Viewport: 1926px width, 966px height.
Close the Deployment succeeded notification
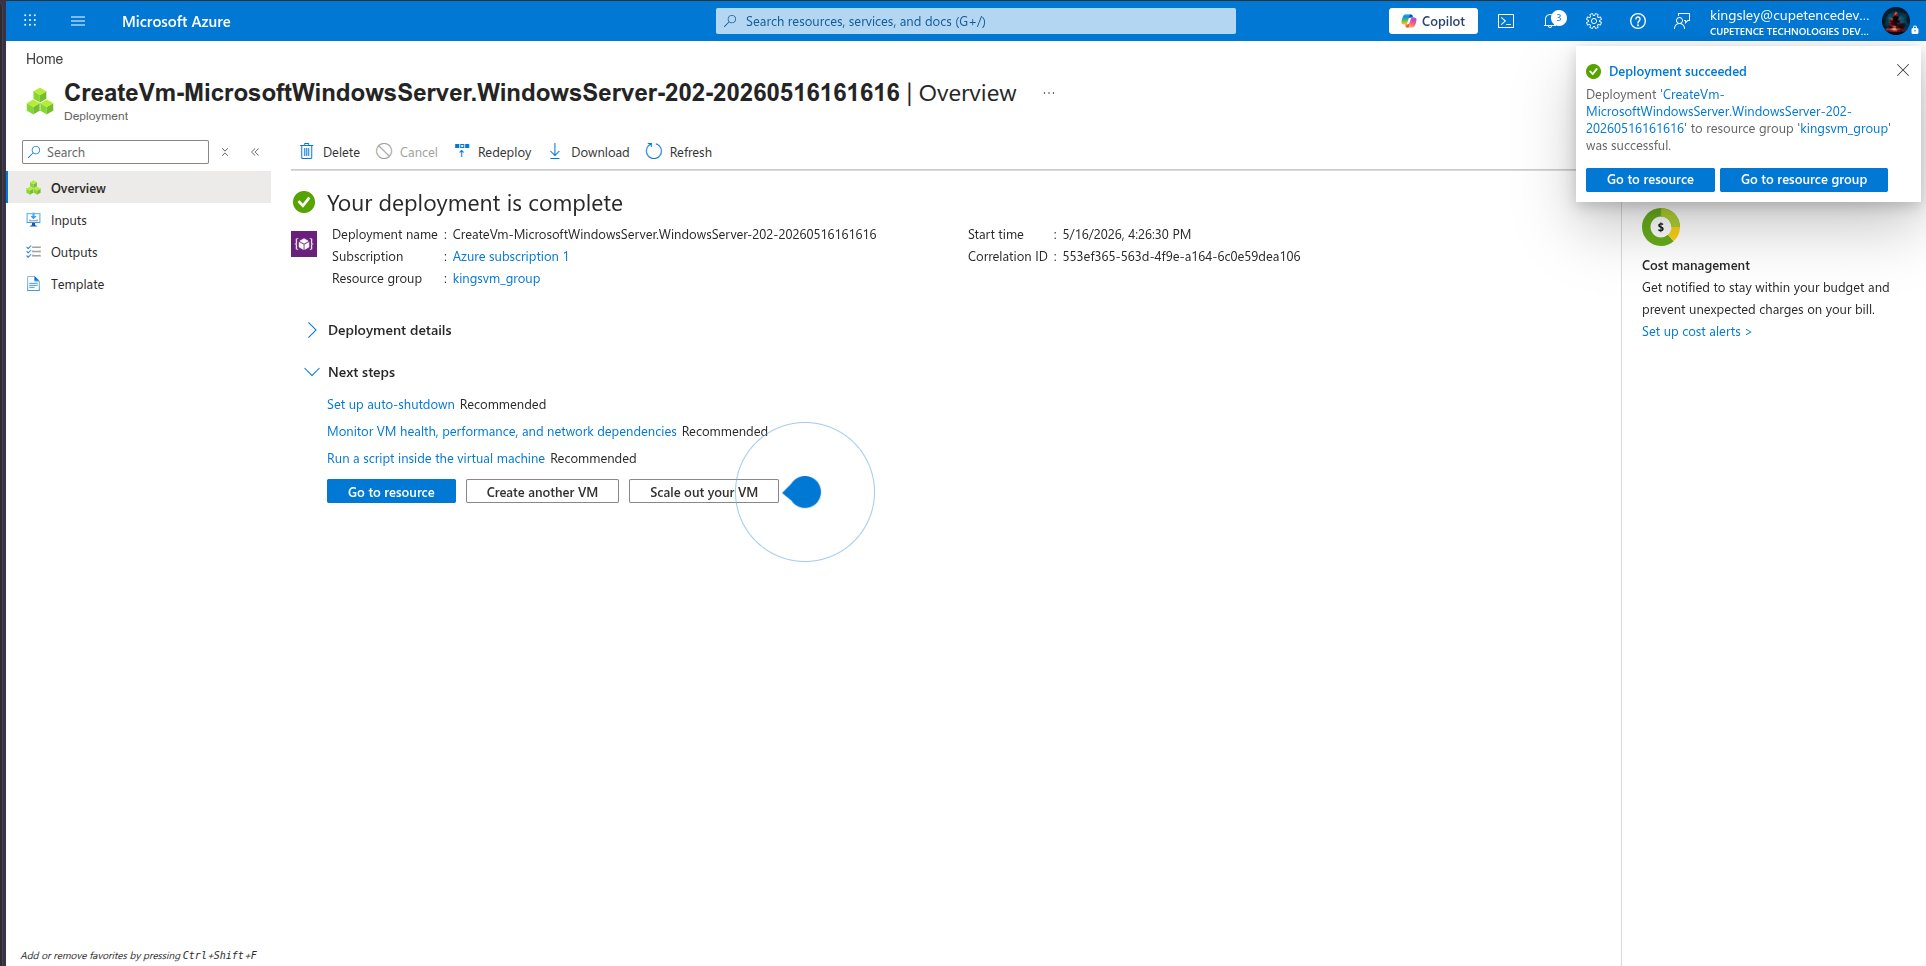[x=1902, y=70]
